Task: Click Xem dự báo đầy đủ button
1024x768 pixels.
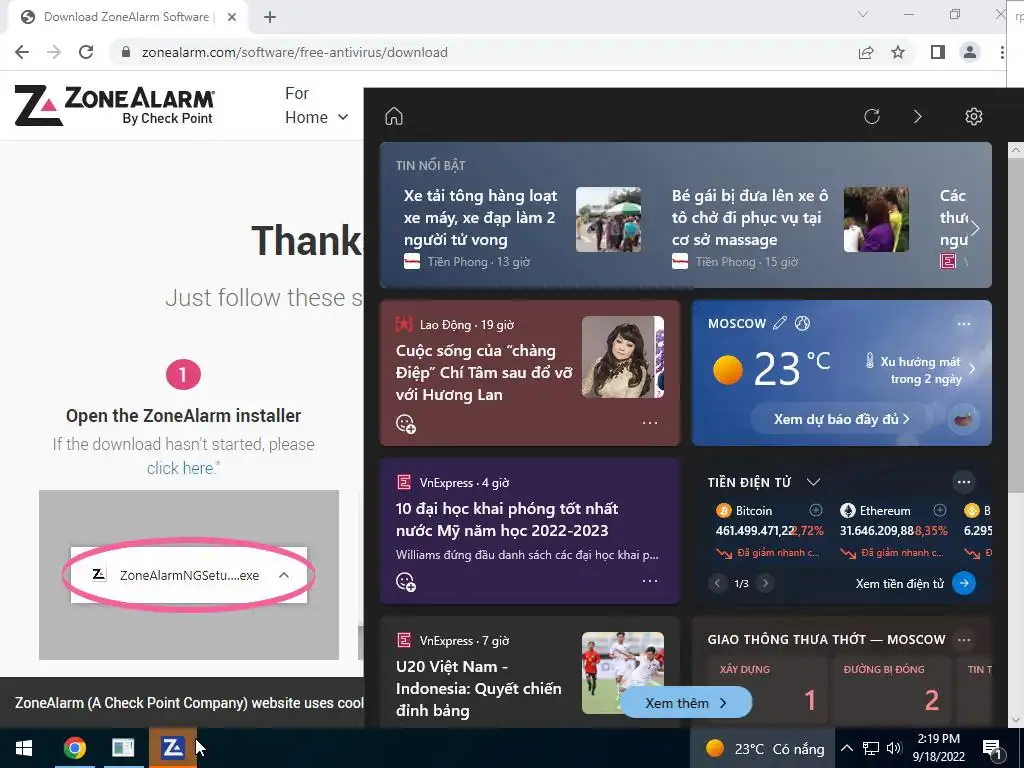Action: (x=842, y=419)
